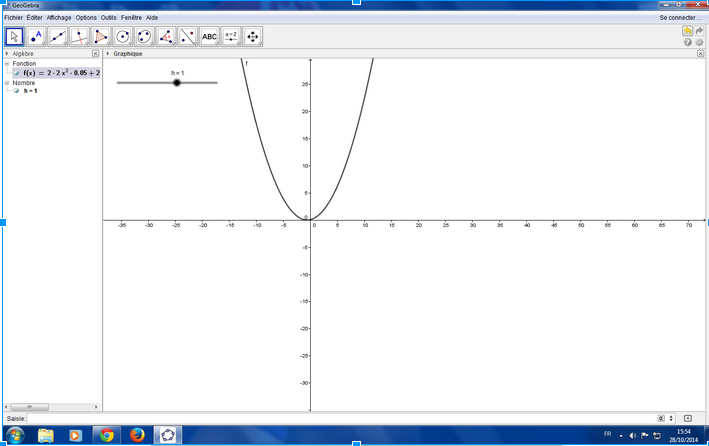Viewport: 709px width, 446px height.
Task: Pick the Perpendicular line tool
Action: tap(81, 37)
